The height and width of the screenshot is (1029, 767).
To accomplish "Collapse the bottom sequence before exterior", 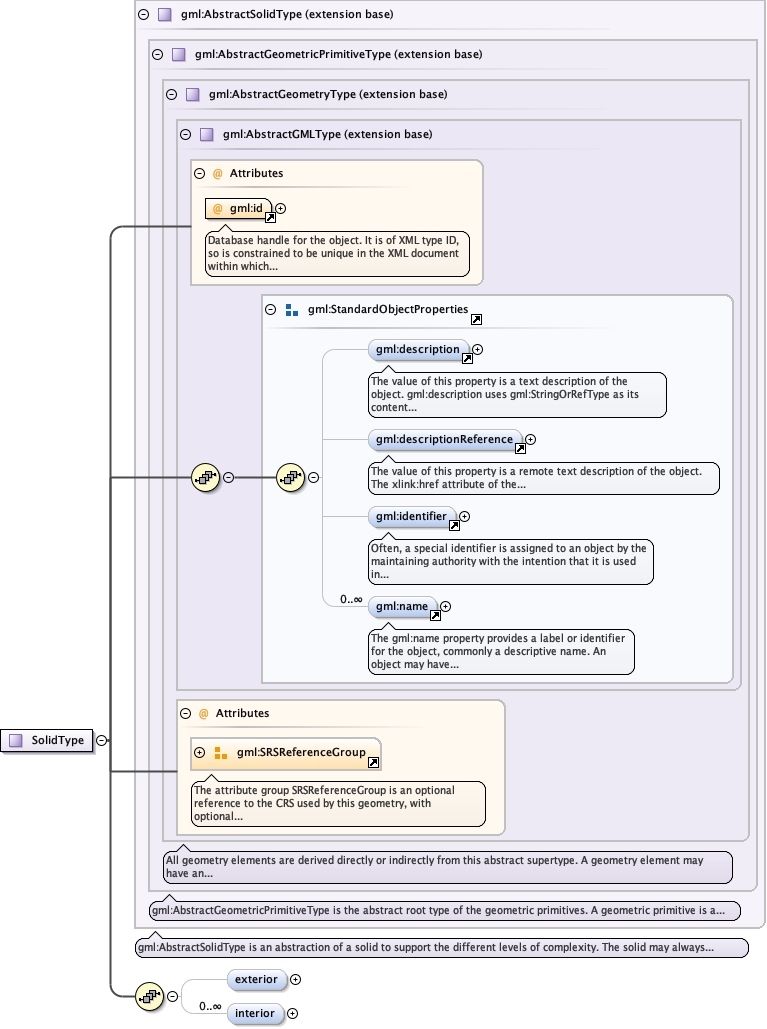I will tap(173, 996).
